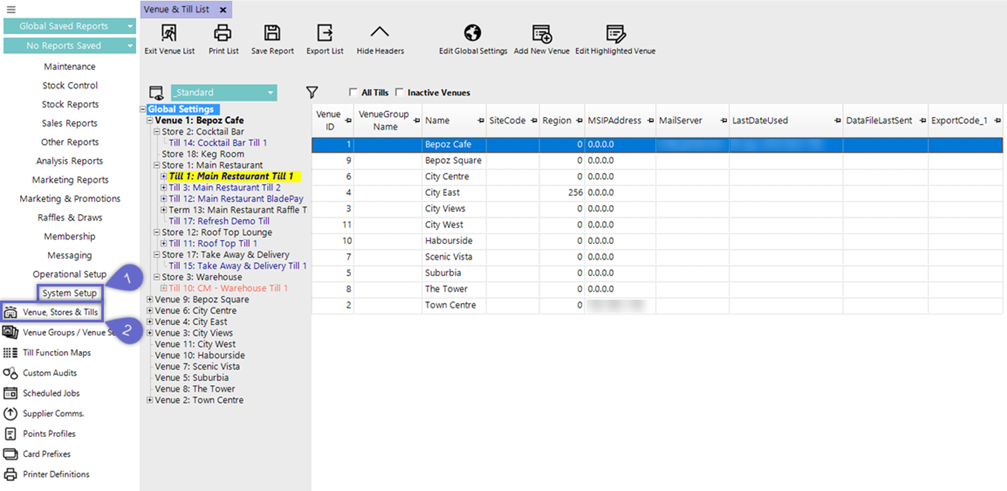This screenshot has width=1007, height=491.
Task: Click the filter funnel icon
Action: 312,92
